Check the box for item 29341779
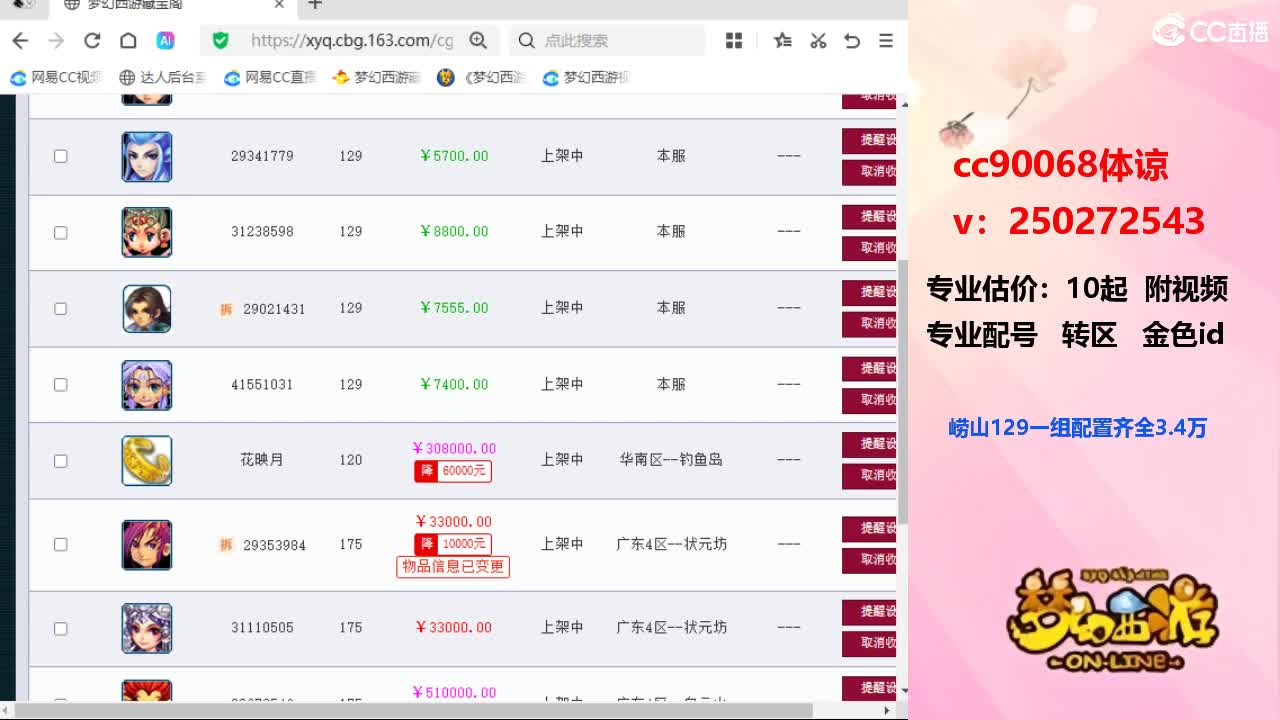 point(60,156)
